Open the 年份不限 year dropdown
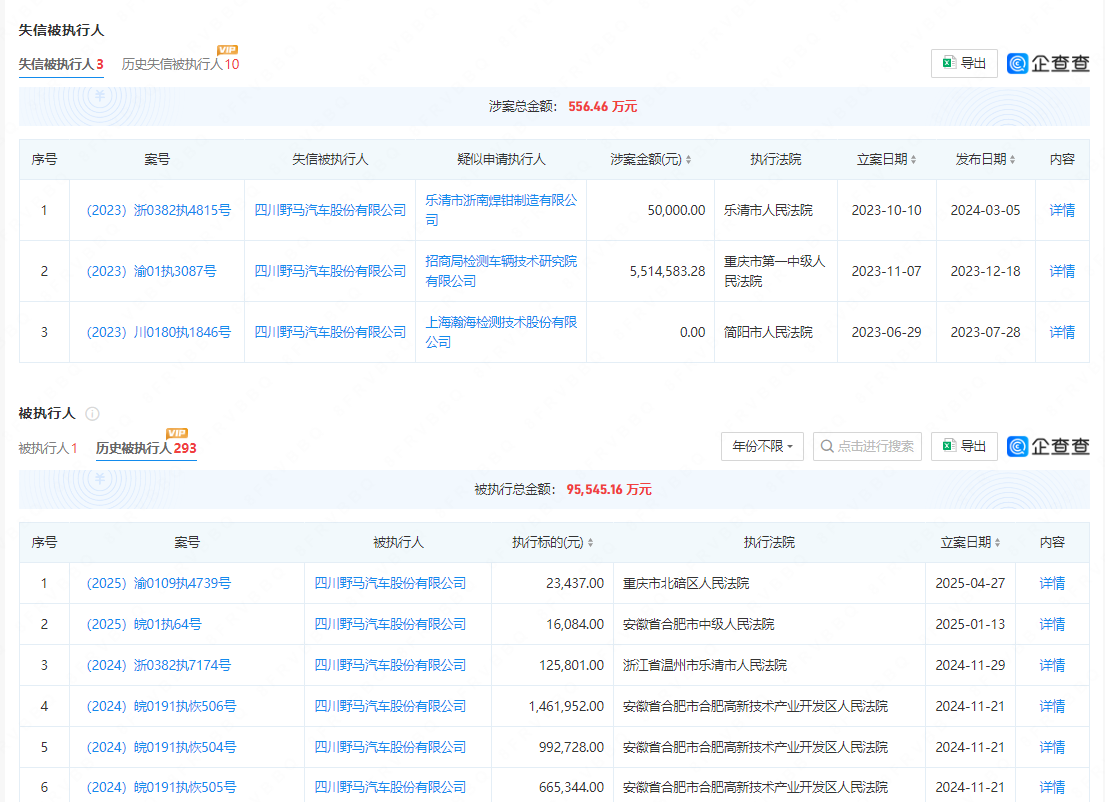The height and width of the screenshot is (802, 1105). point(762,447)
